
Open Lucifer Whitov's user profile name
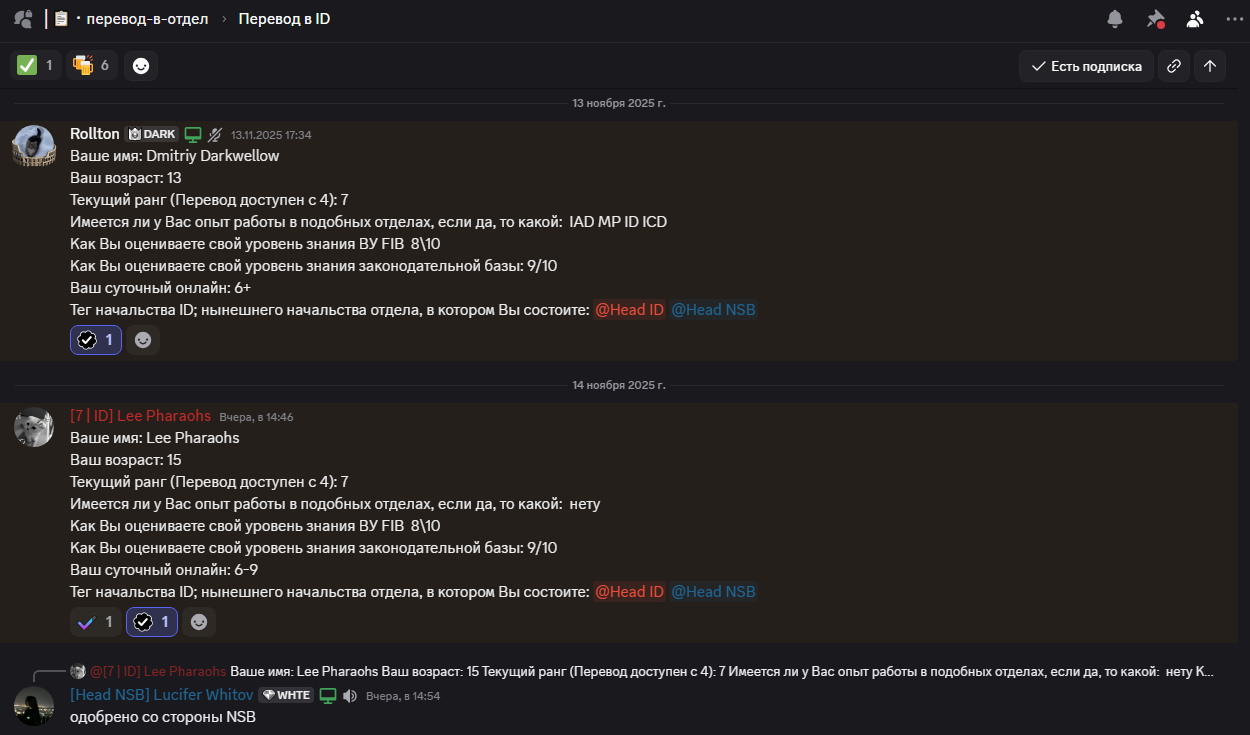161,695
